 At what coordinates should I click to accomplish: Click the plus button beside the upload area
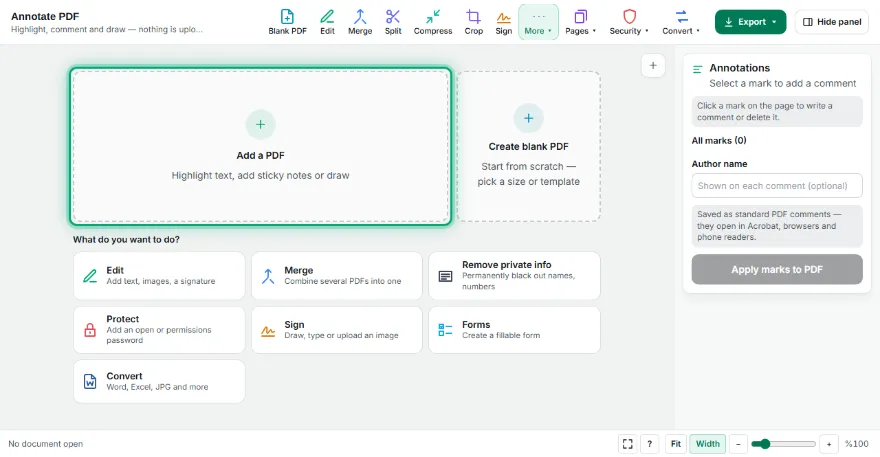tap(653, 66)
